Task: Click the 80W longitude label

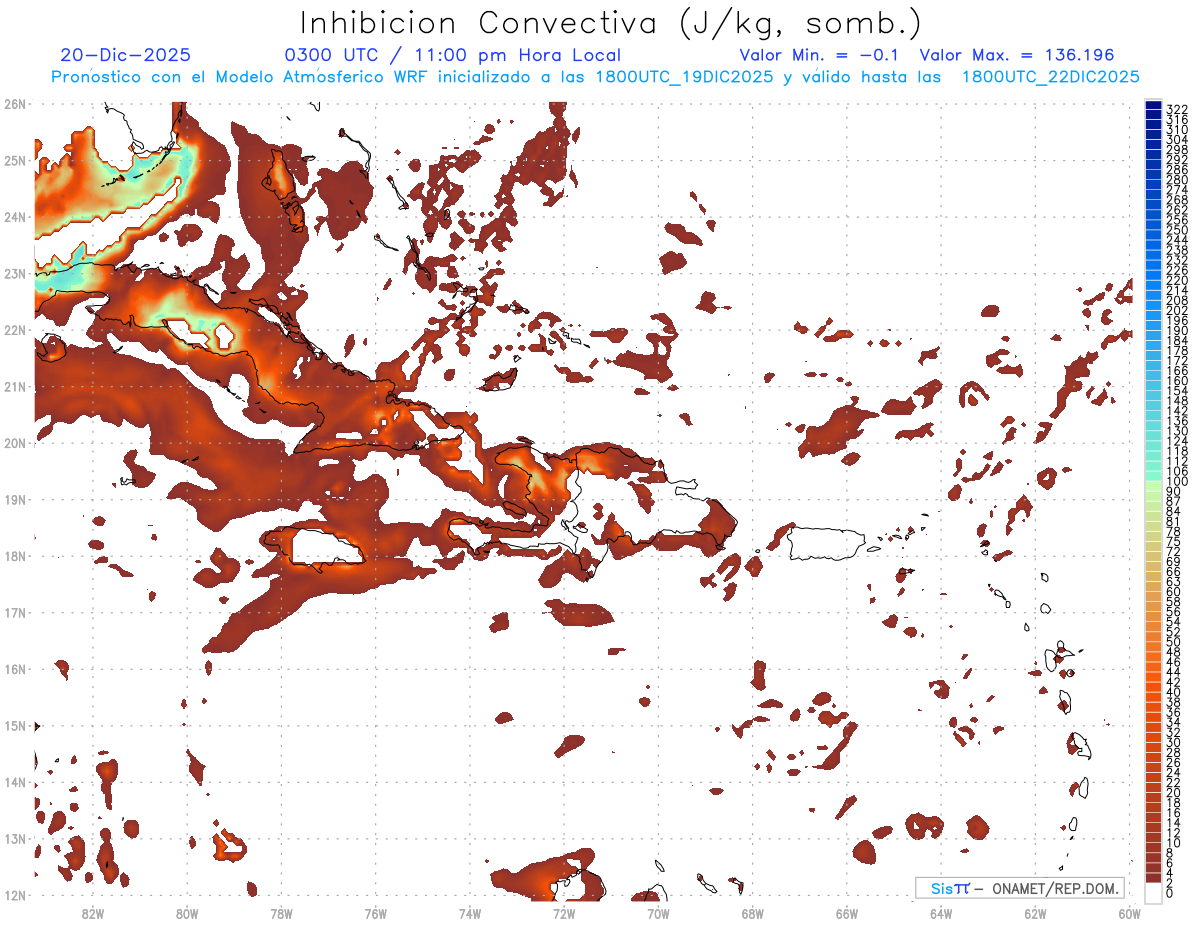Action: click(x=187, y=913)
